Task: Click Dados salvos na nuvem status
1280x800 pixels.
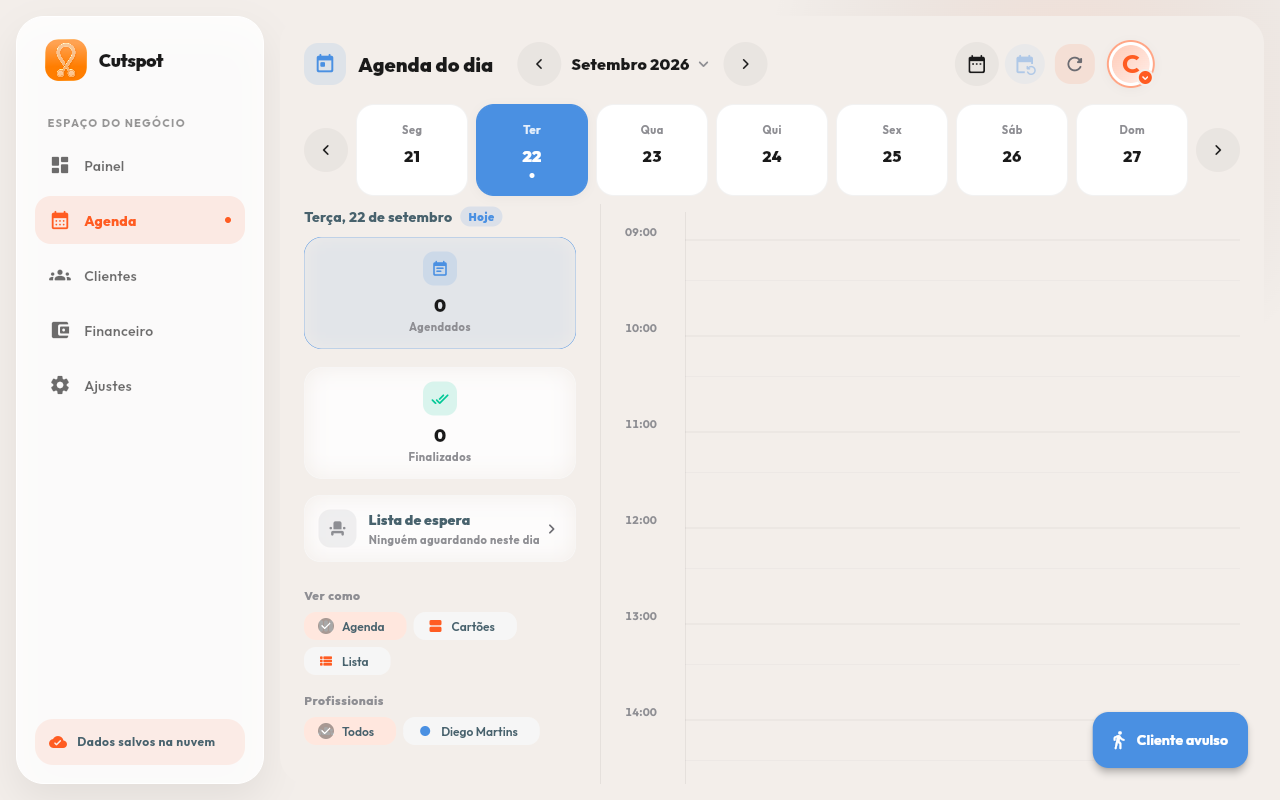Action: tap(140, 742)
